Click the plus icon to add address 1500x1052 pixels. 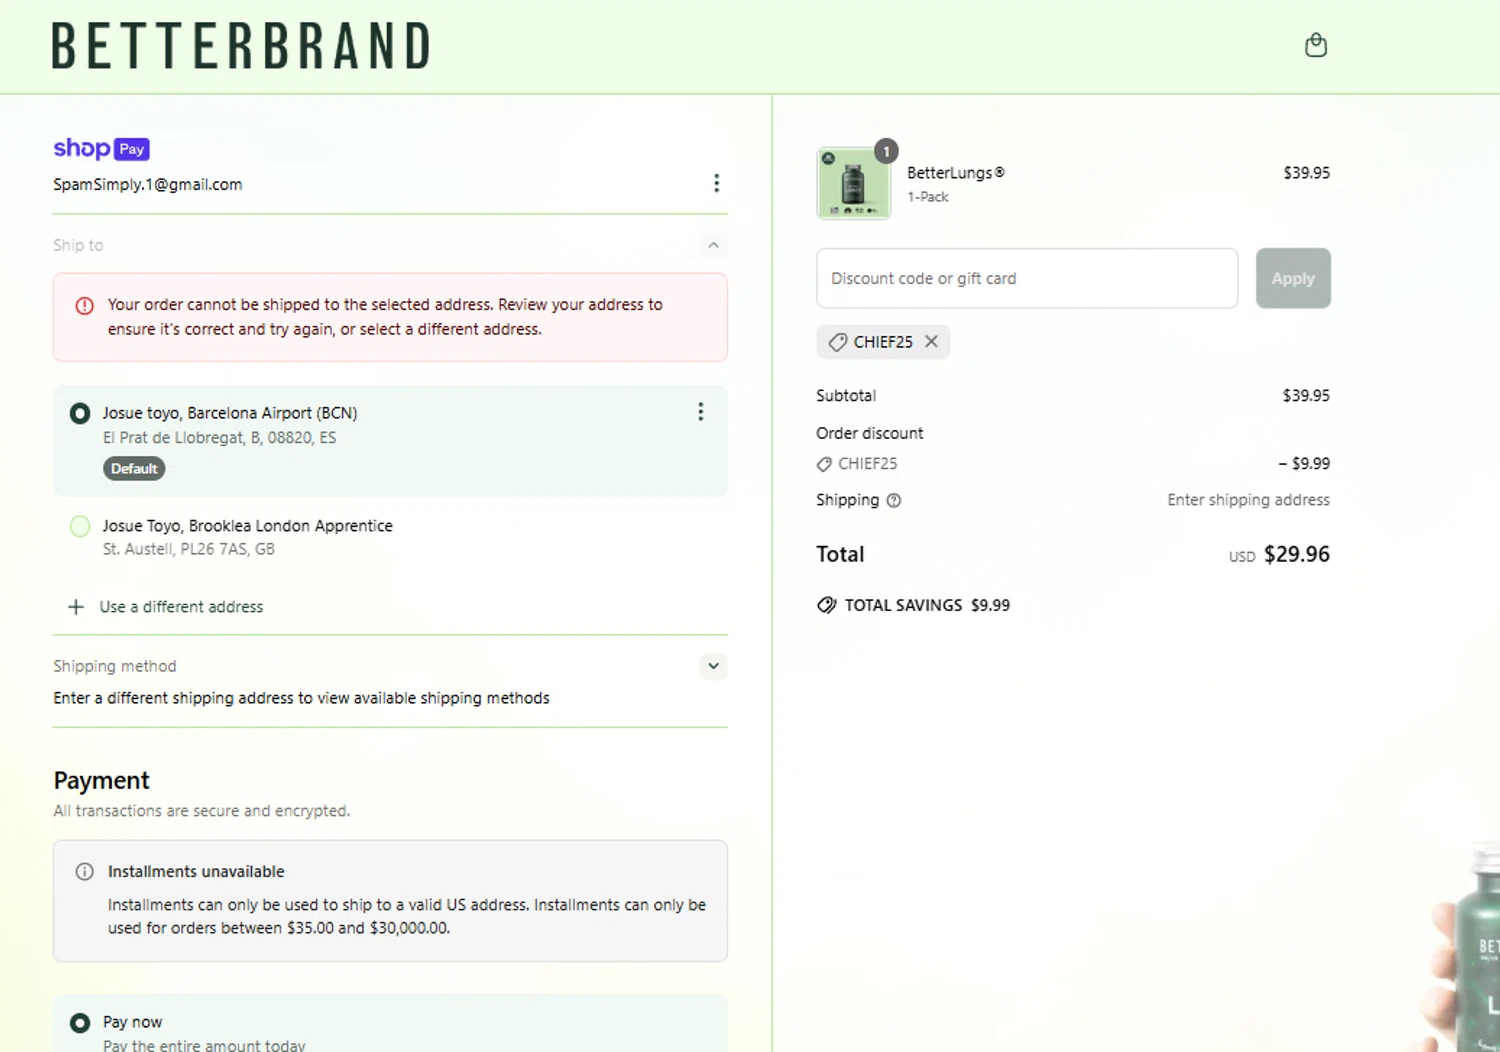(x=75, y=607)
